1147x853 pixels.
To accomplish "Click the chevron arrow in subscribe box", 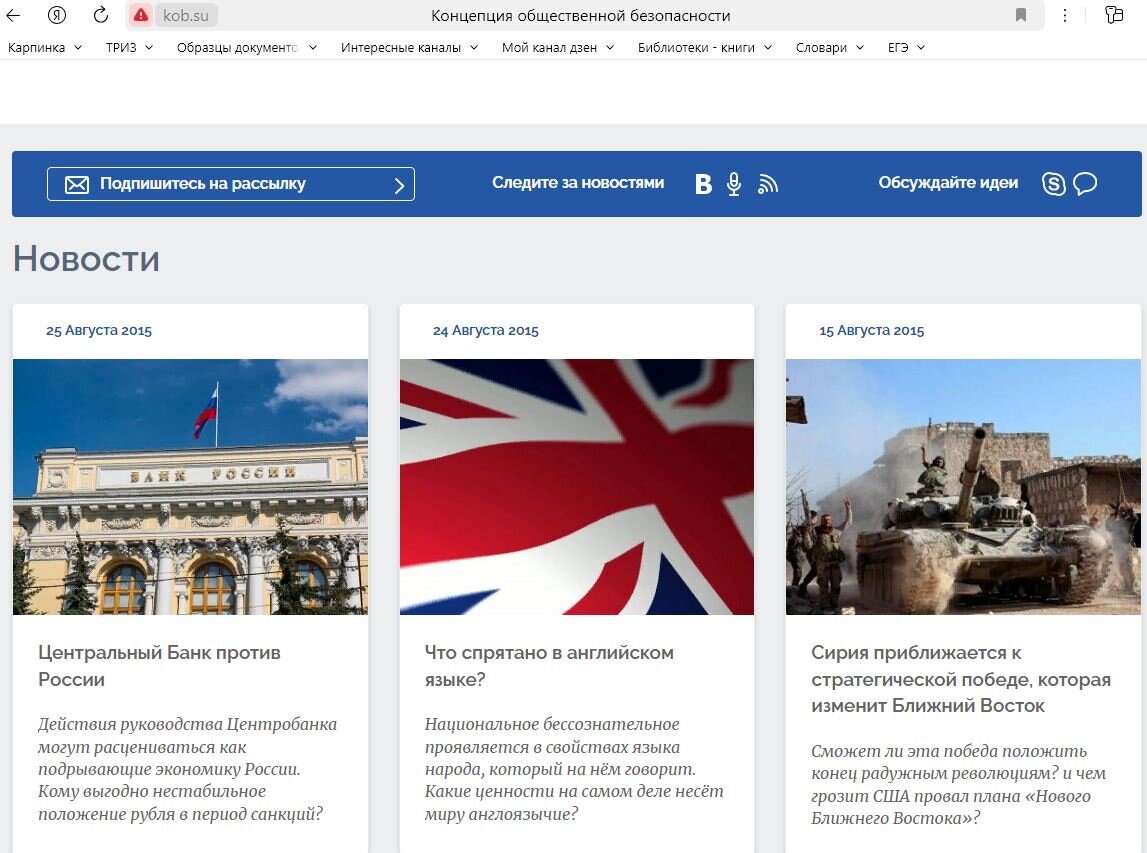I will pos(399,186).
